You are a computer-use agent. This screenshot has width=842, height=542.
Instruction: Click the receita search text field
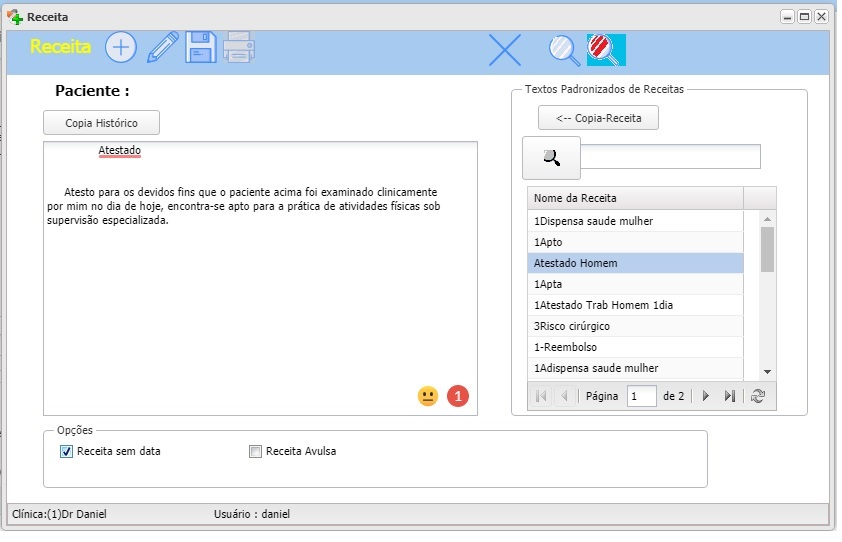tap(671, 157)
